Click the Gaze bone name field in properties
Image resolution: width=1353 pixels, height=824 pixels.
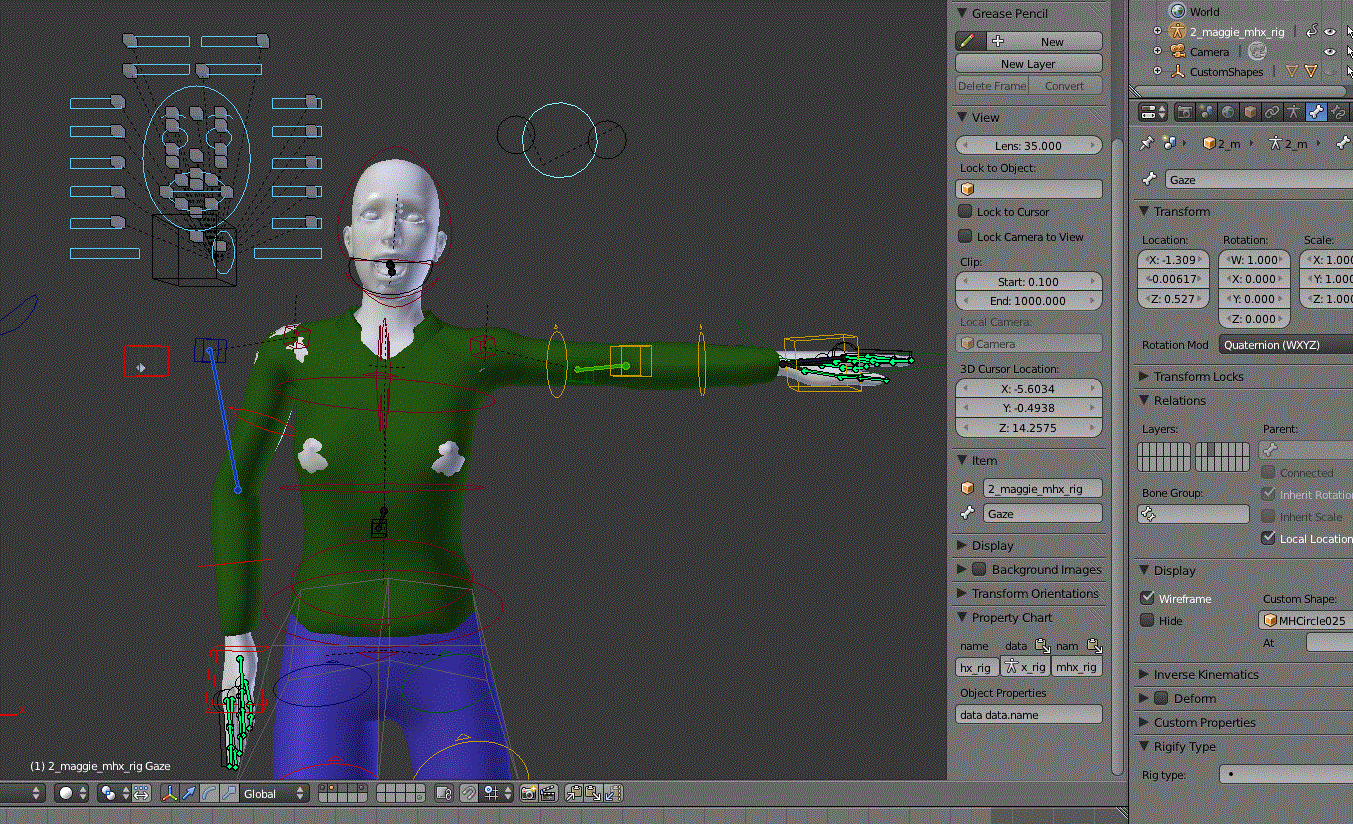[x=1258, y=179]
